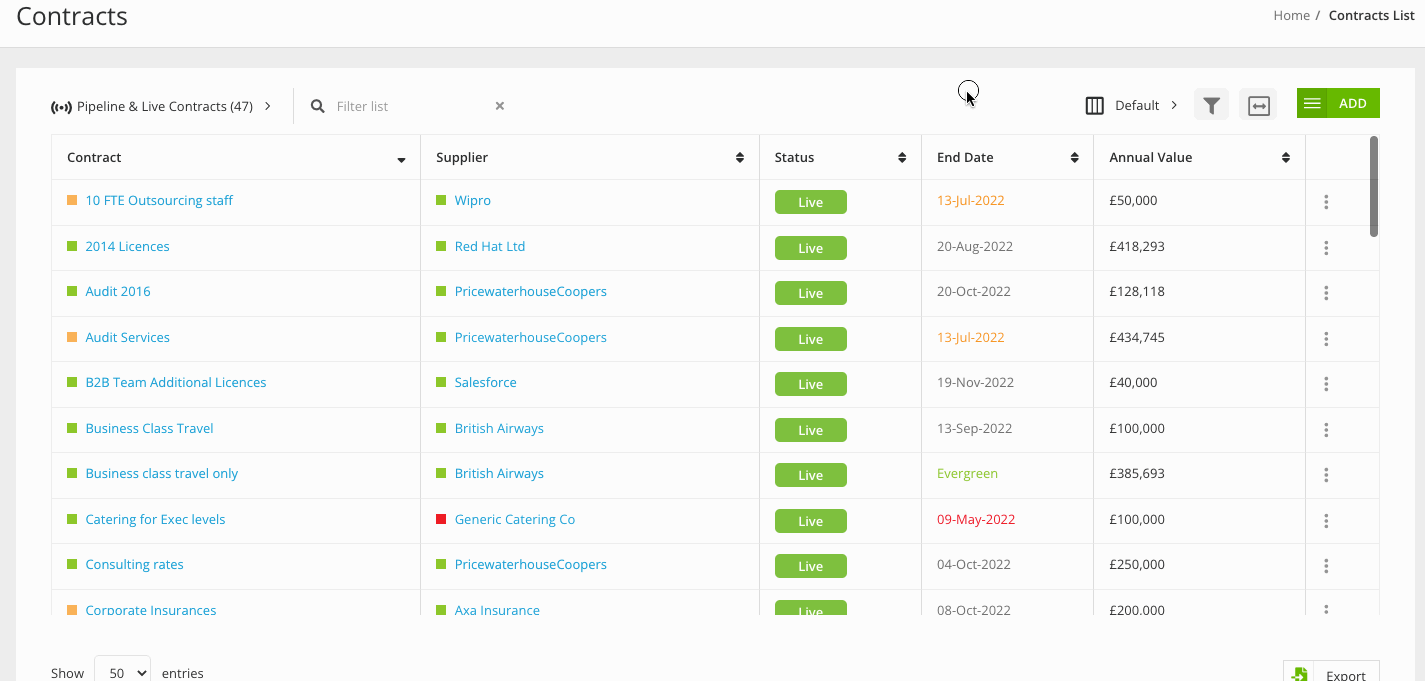
Task: Open the 10 FTE Outsourcing staff contract
Action: click(x=159, y=200)
